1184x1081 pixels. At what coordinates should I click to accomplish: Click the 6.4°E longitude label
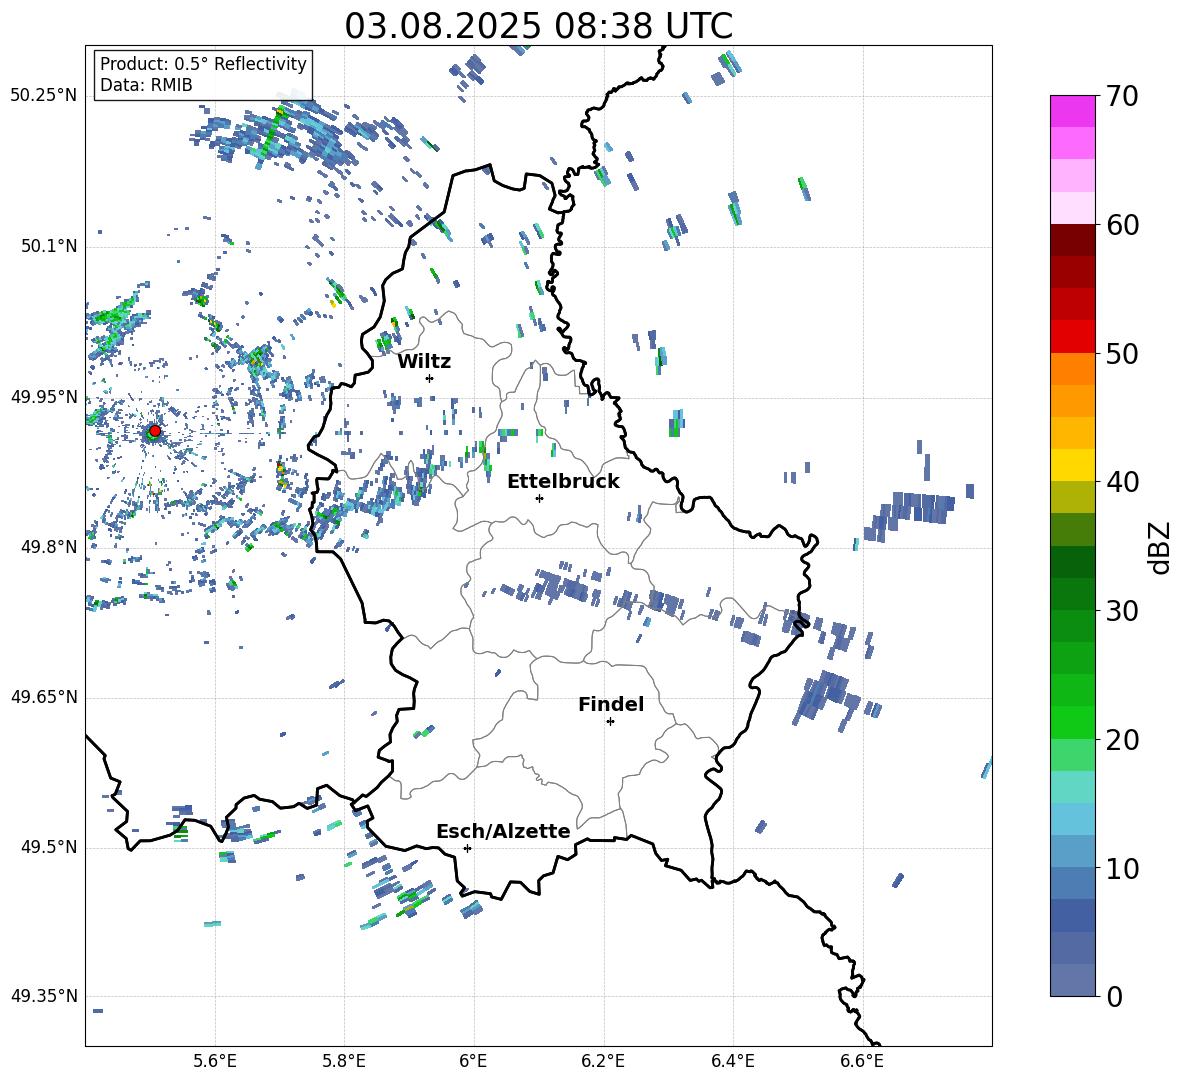pos(732,1061)
